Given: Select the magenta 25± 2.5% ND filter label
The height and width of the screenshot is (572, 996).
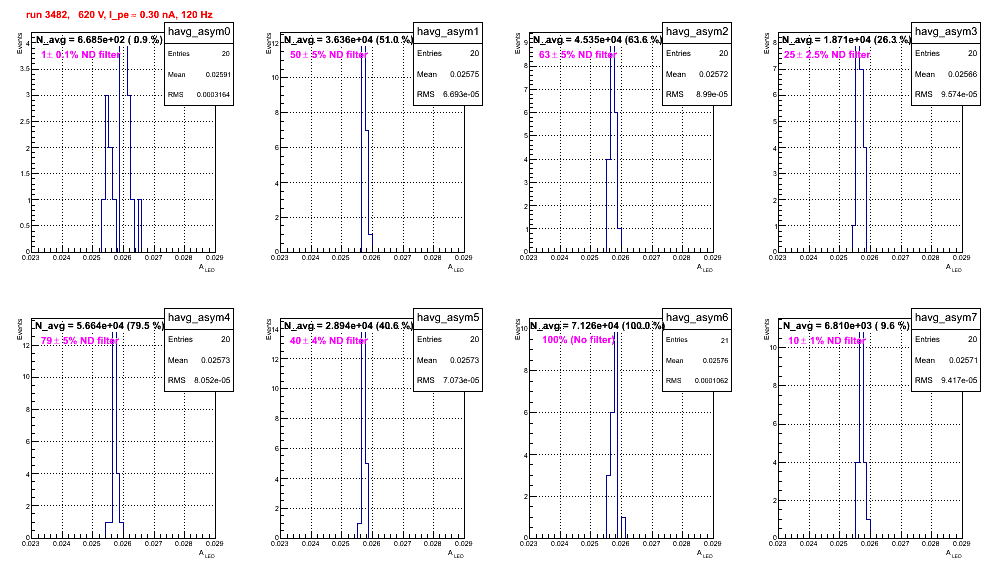Looking at the screenshot, I should click(827, 55).
